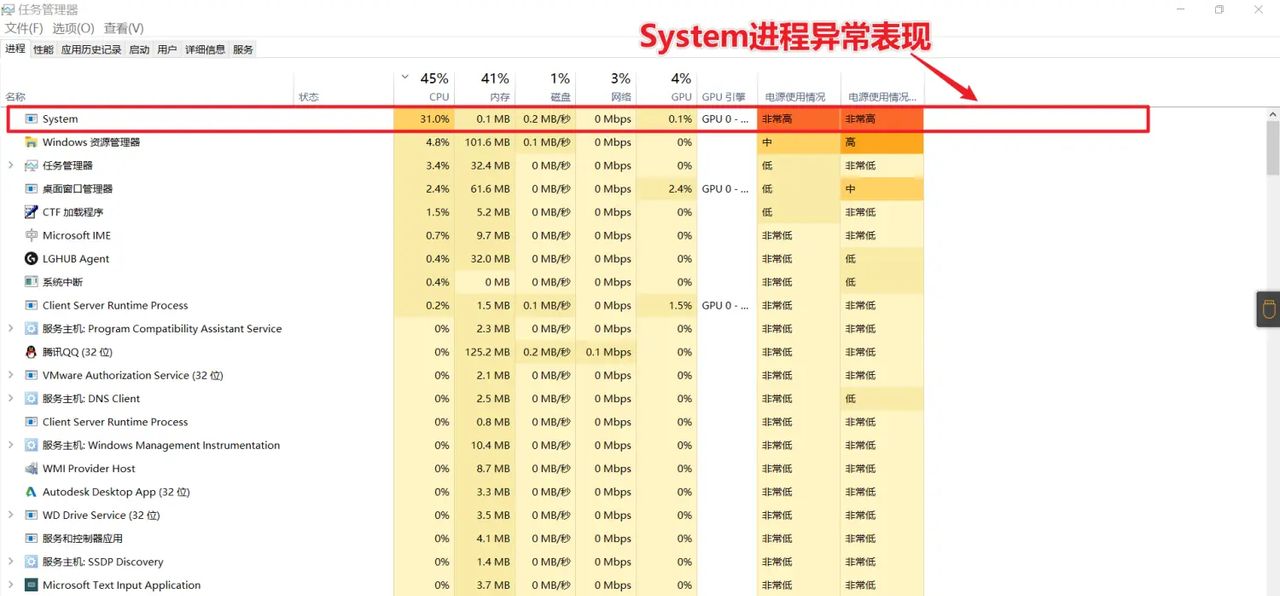Click the VMware Authorization Service icon
The height and width of the screenshot is (596, 1280).
pyautogui.click(x=30, y=375)
